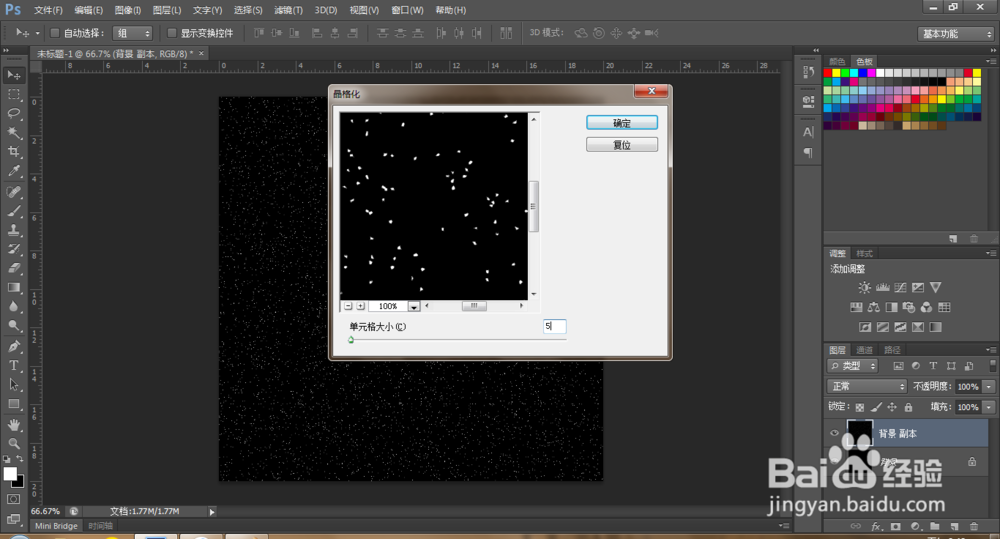Image resolution: width=1000 pixels, height=539 pixels.
Task: Enable 显示变换控件 checkbox
Action: [172, 33]
